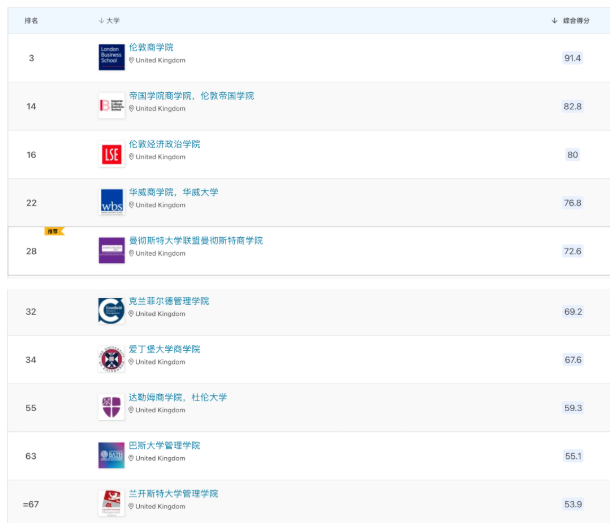Click the location pin under 伦敦经济政治学院
The width and height of the screenshot is (610, 523).
click(x=131, y=157)
